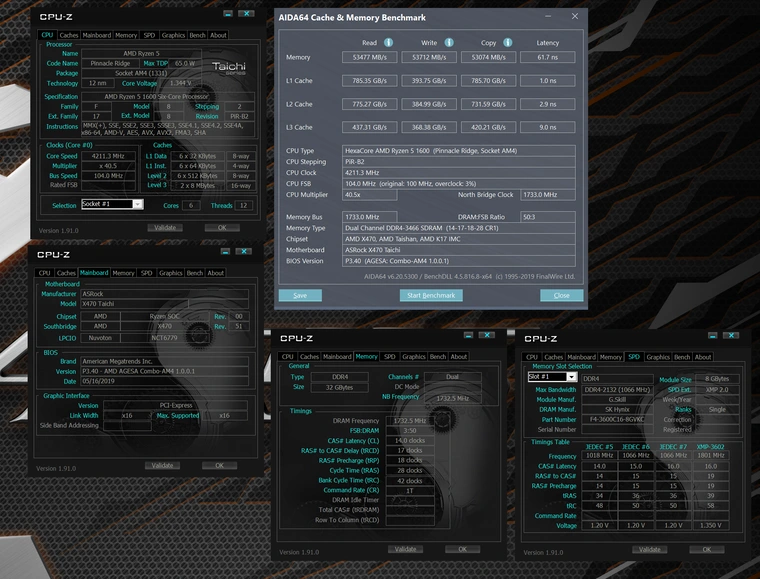Click the Threads value field showing 12
The width and height of the screenshot is (760, 579).
pyautogui.click(x=243, y=205)
